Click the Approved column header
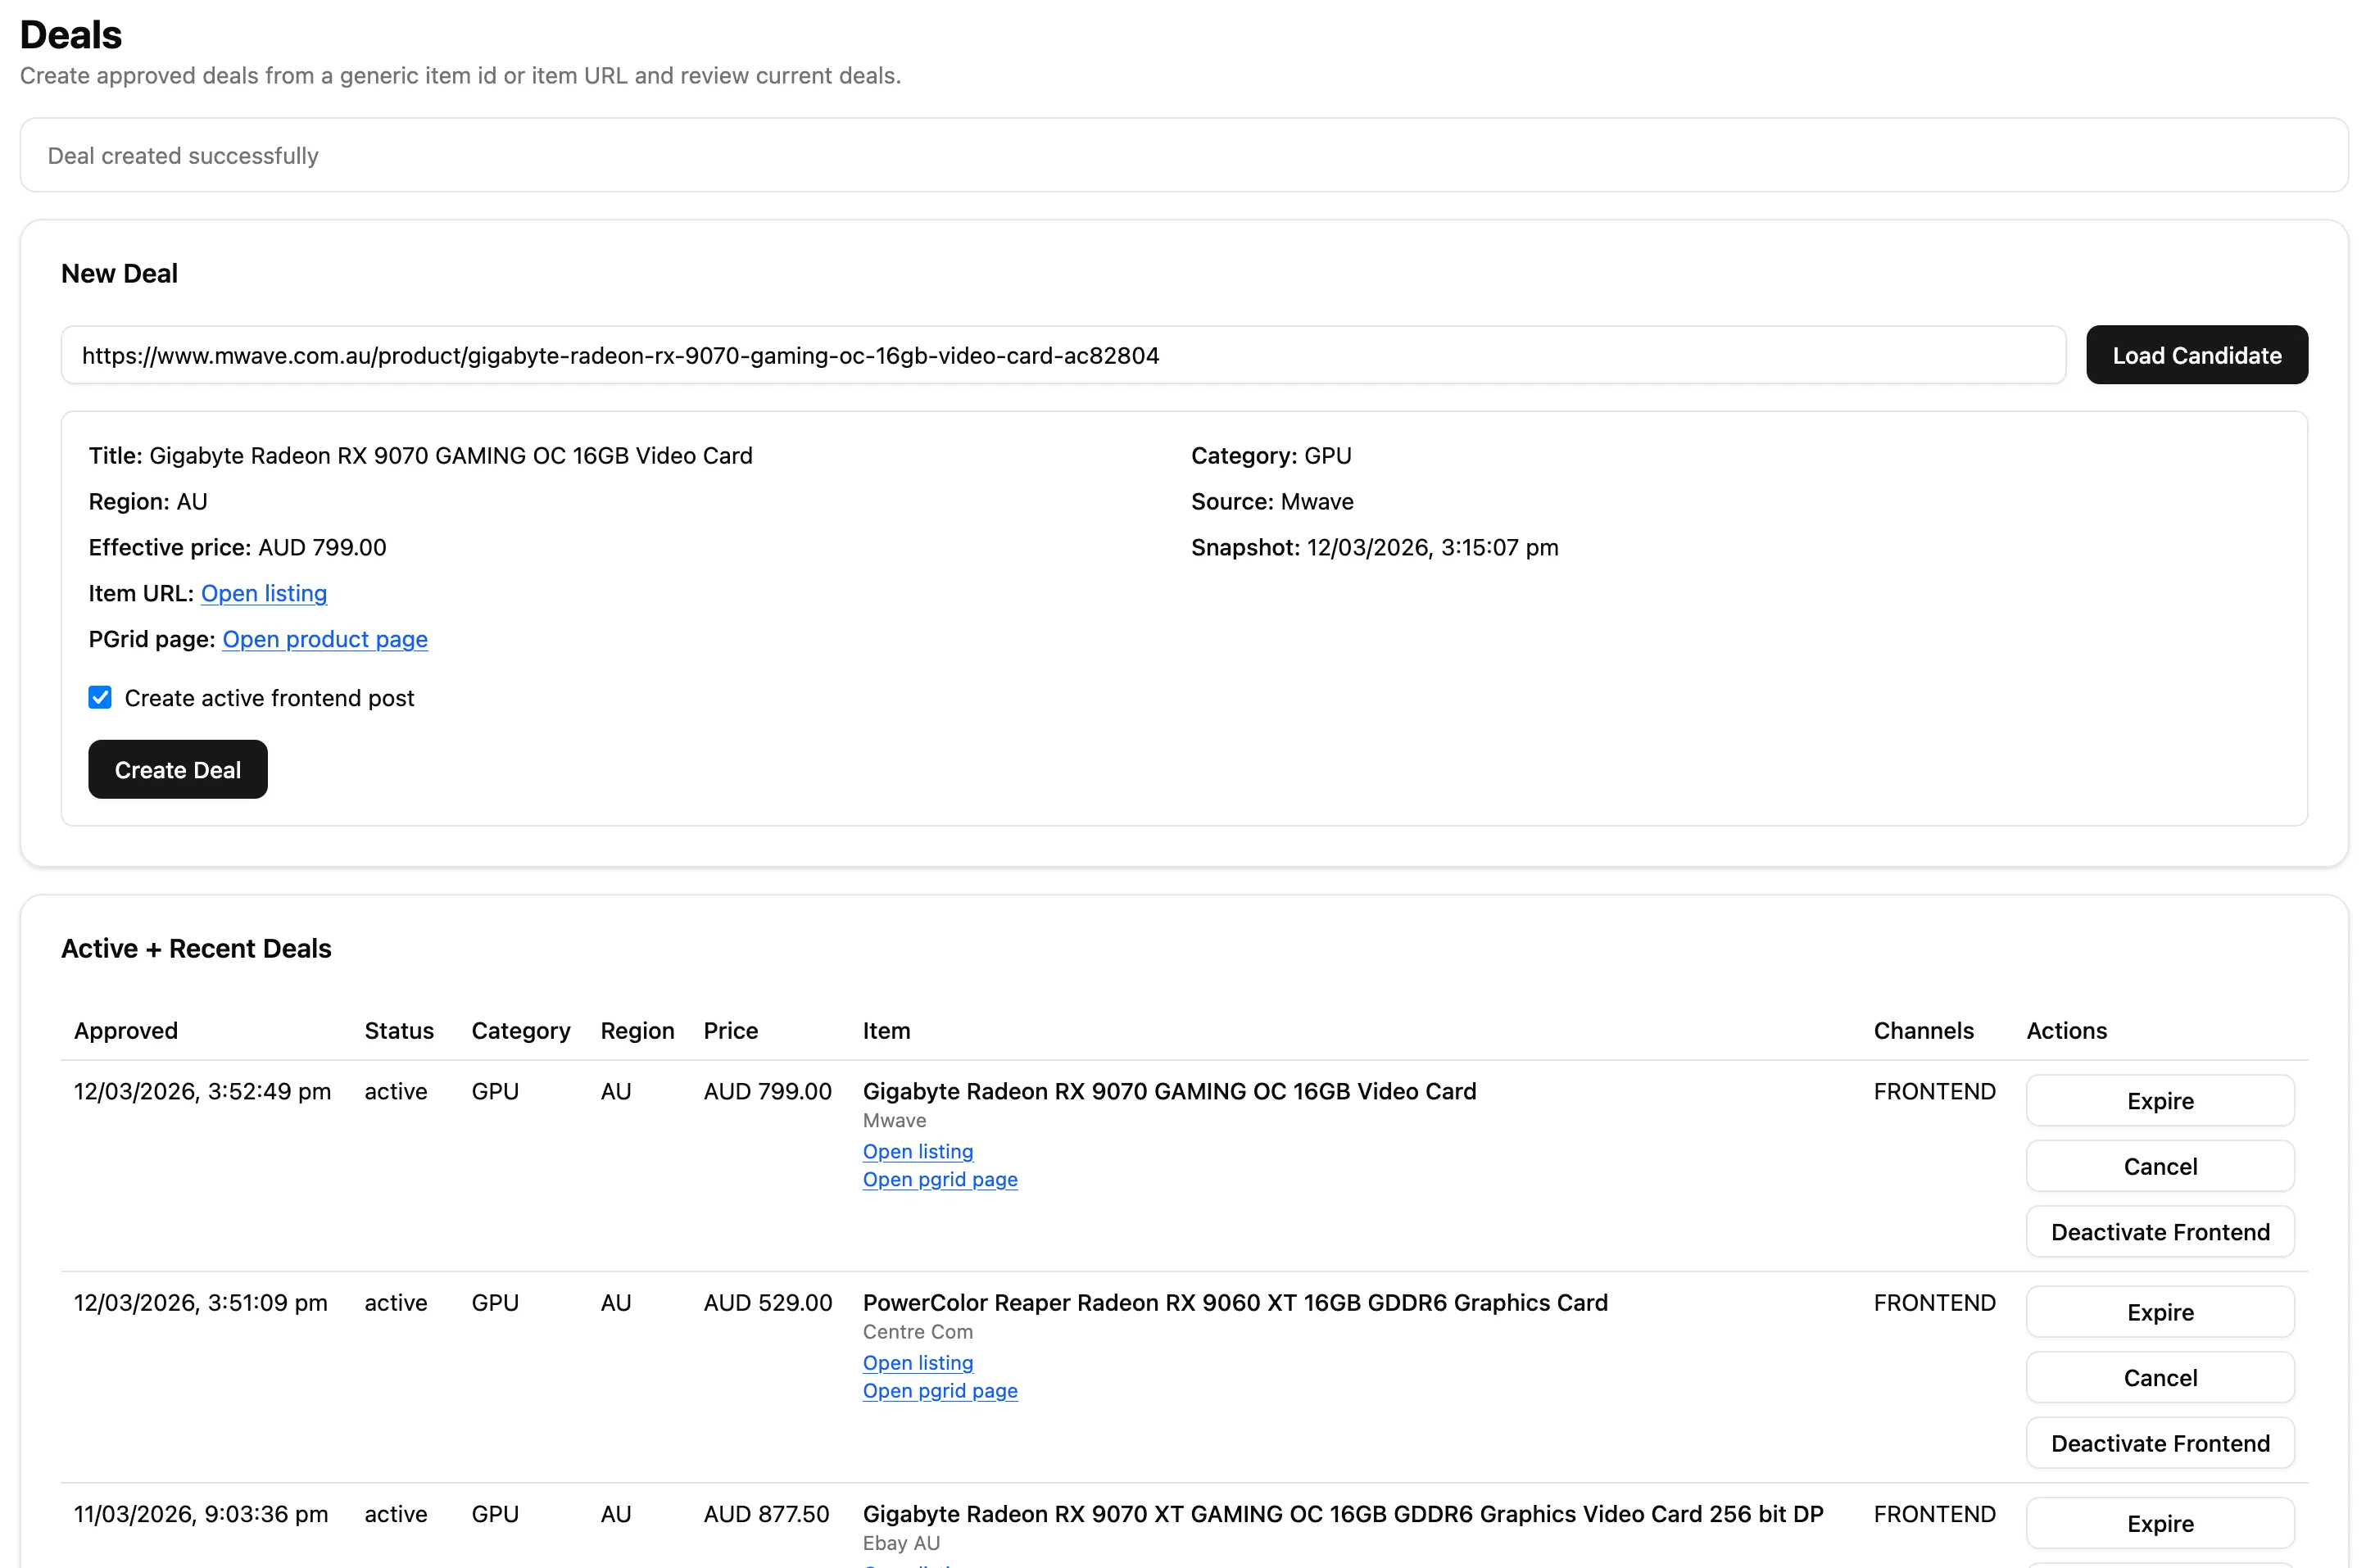This screenshot has height=1568, width=2366. tap(126, 1031)
